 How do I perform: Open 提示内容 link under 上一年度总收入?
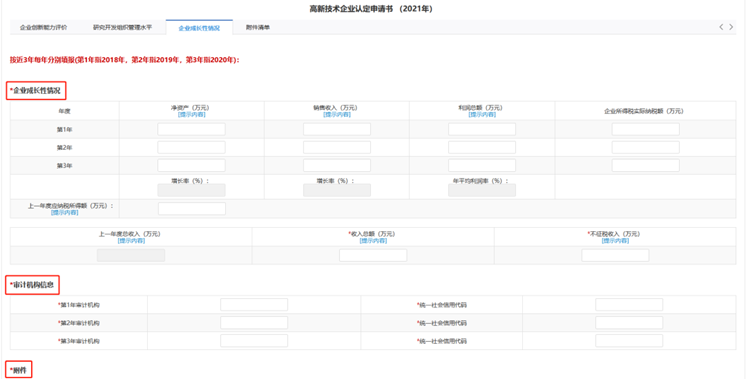tap(131, 241)
